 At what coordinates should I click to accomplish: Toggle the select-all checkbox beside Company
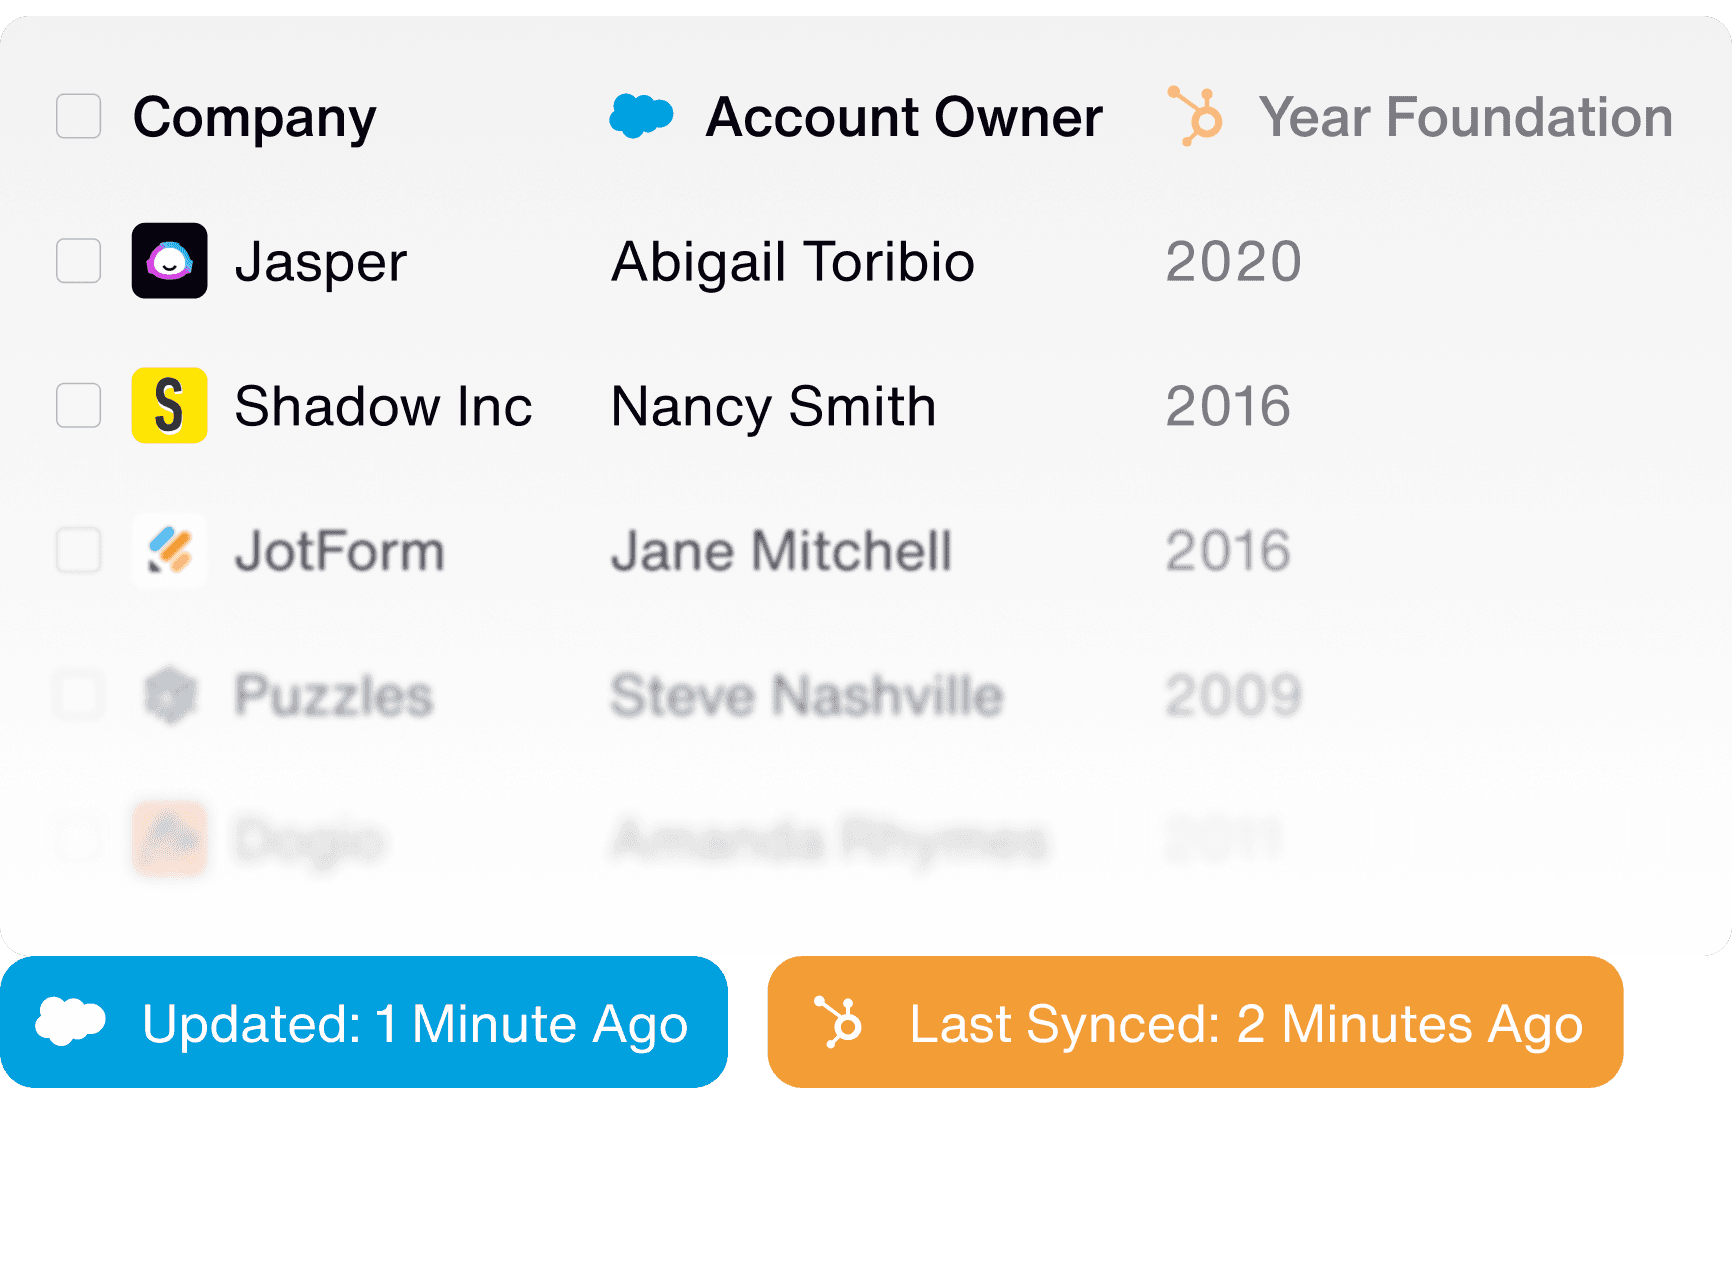click(x=79, y=116)
